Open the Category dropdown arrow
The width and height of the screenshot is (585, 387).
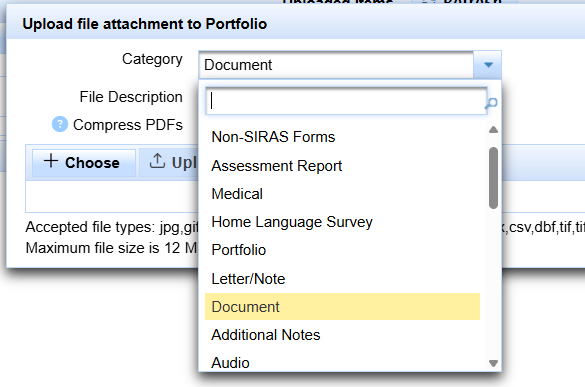pyautogui.click(x=488, y=65)
